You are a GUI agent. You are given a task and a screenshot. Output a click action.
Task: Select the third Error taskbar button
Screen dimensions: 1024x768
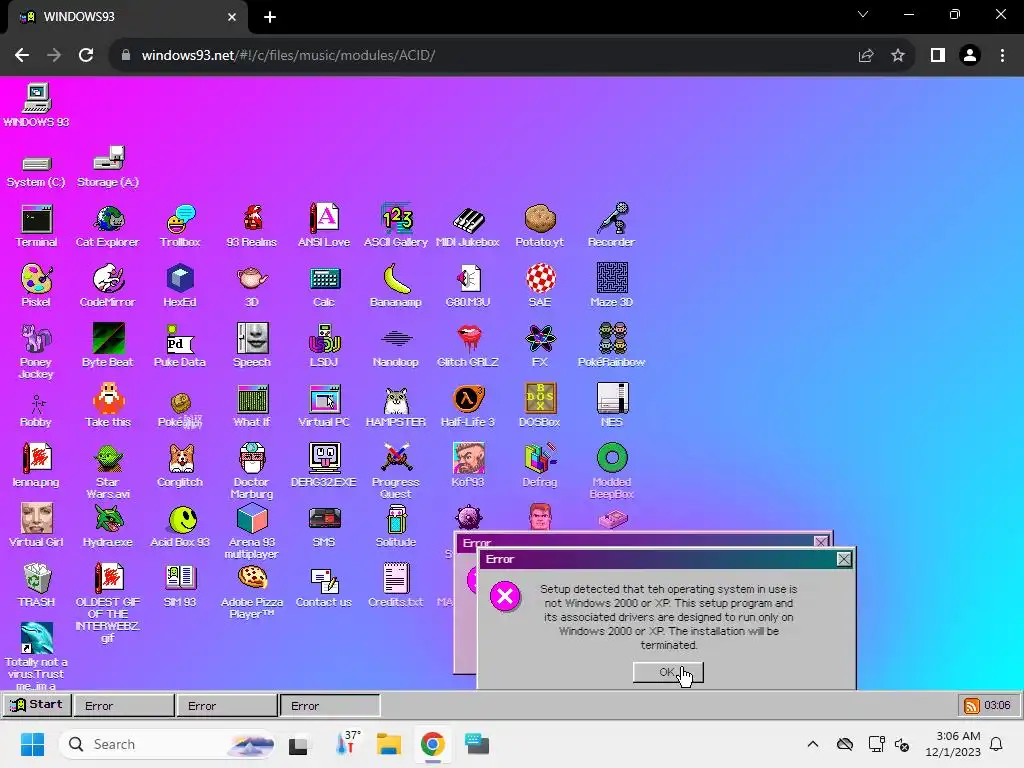click(x=330, y=705)
